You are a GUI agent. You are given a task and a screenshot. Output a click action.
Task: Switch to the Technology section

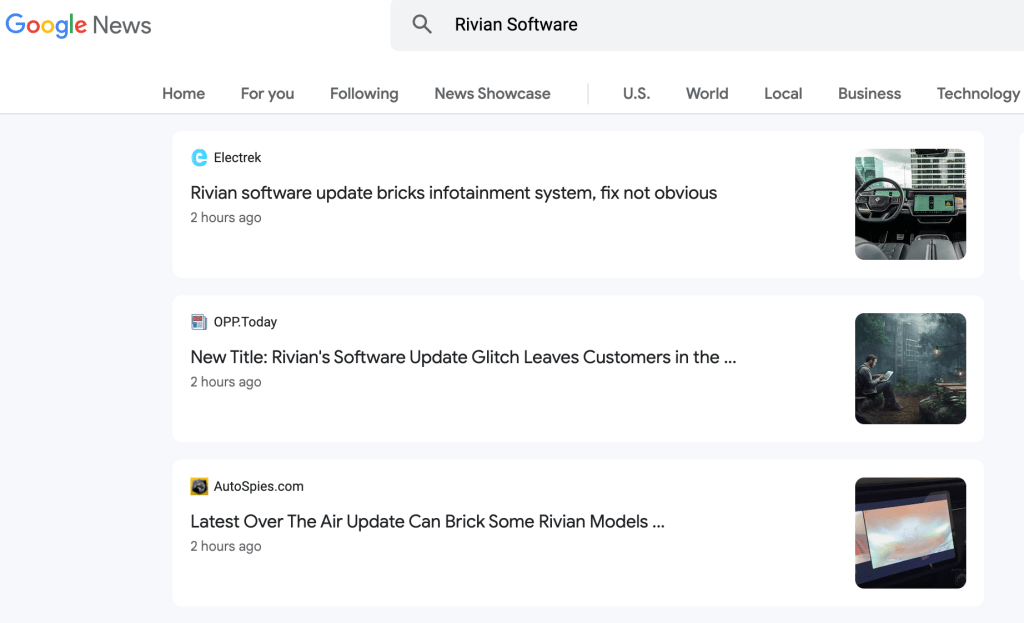(x=977, y=93)
